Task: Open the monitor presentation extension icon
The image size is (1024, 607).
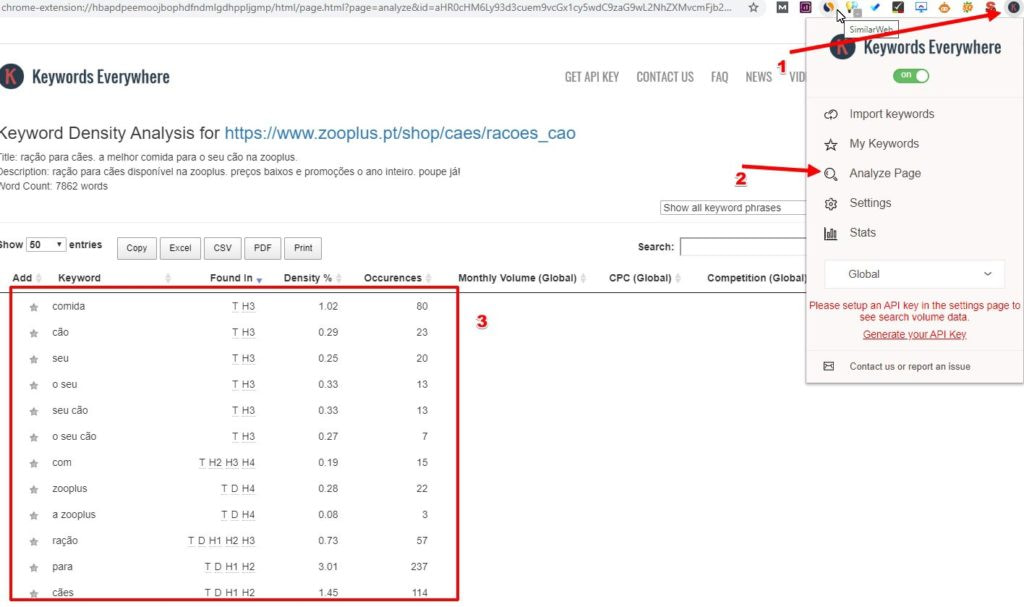Action: [x=921, y=8]
